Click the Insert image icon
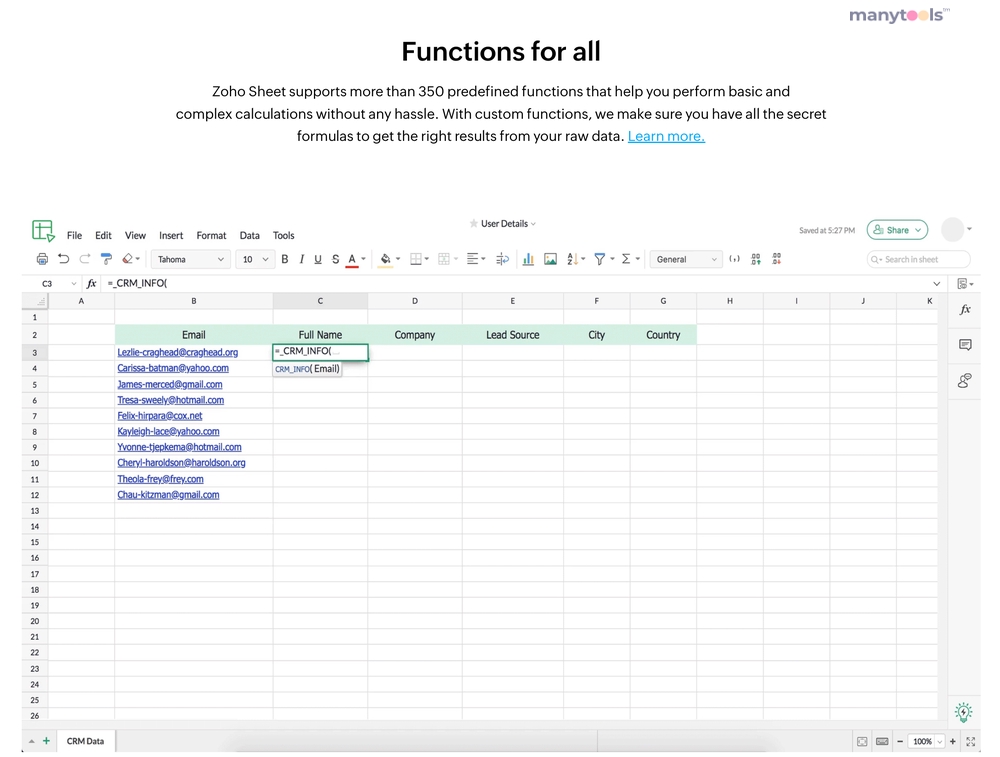The width and height of the screenshot is (1000, 757). coord(550,259)
